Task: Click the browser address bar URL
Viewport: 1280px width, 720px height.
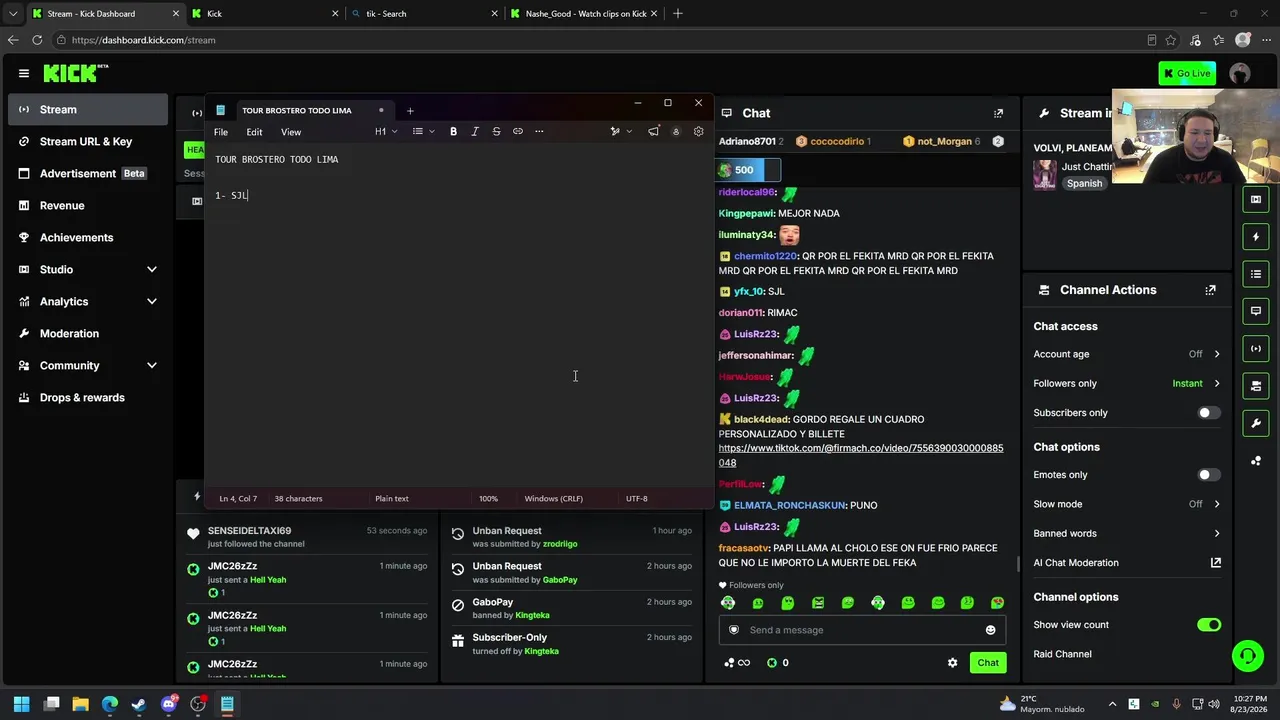Action: tap(144, 40)
